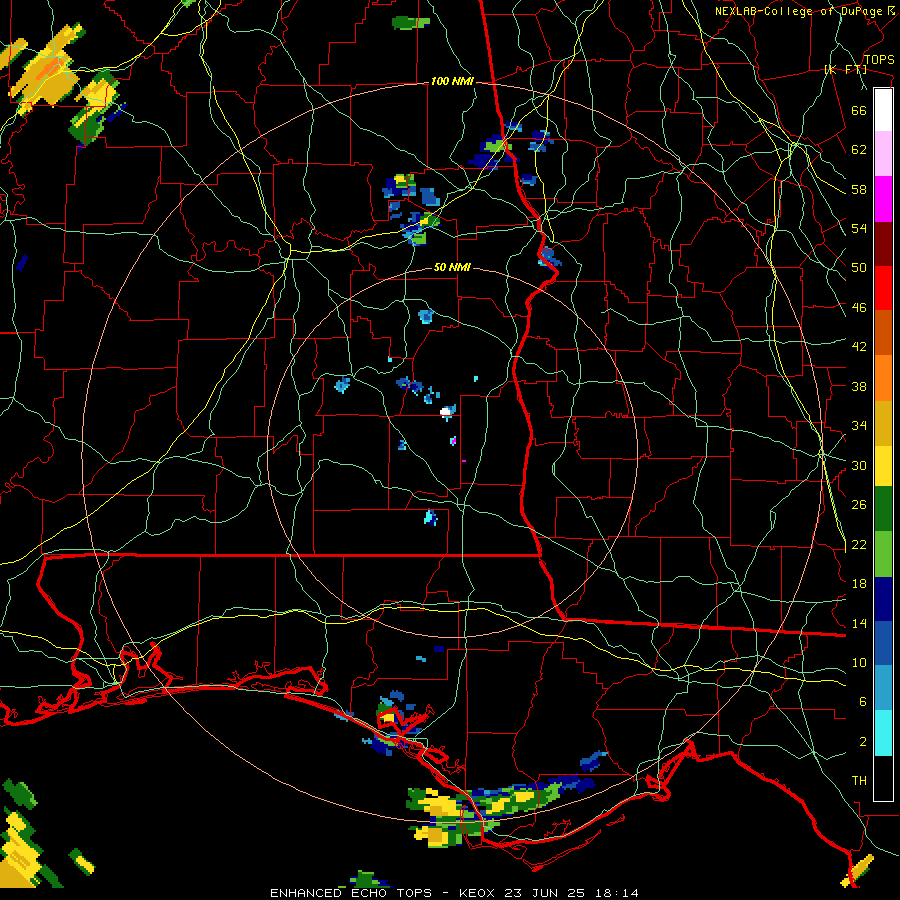
Task: Click the small magenta echo below the white echo
Action: tap(453, 441)
